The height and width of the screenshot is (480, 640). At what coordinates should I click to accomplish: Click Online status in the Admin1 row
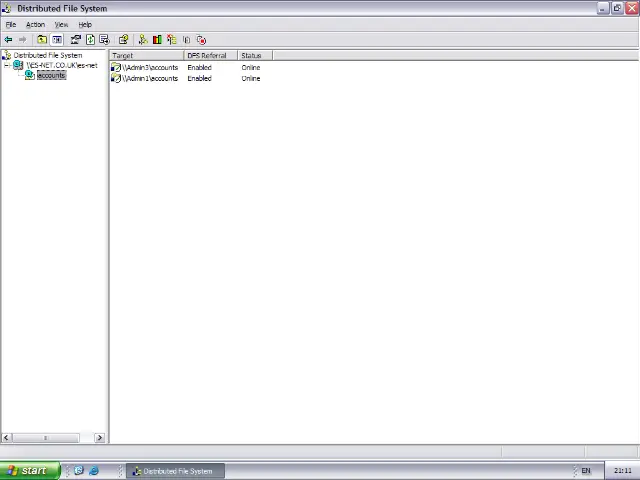(251, 78)
